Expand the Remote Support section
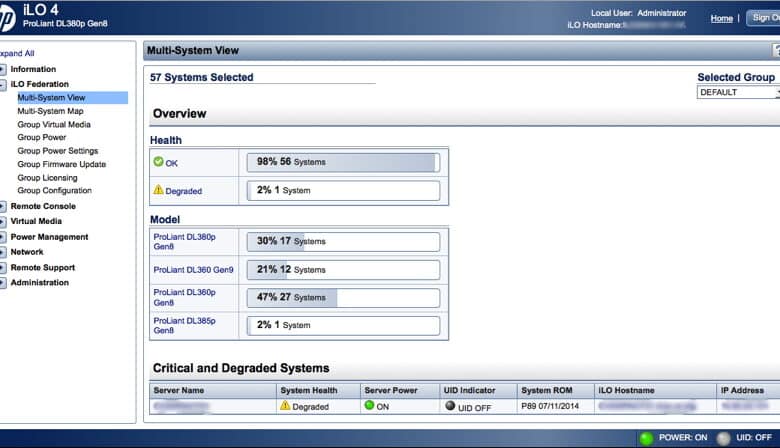This screenshot has height=448, width=780. click(x=2, y=268)
